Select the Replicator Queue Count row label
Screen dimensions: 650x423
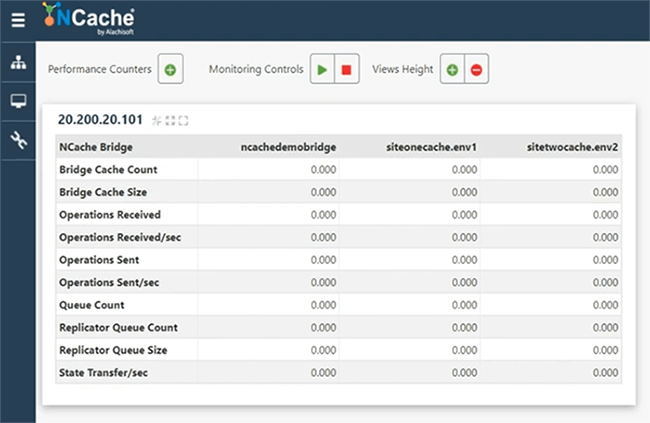point(118,328)
